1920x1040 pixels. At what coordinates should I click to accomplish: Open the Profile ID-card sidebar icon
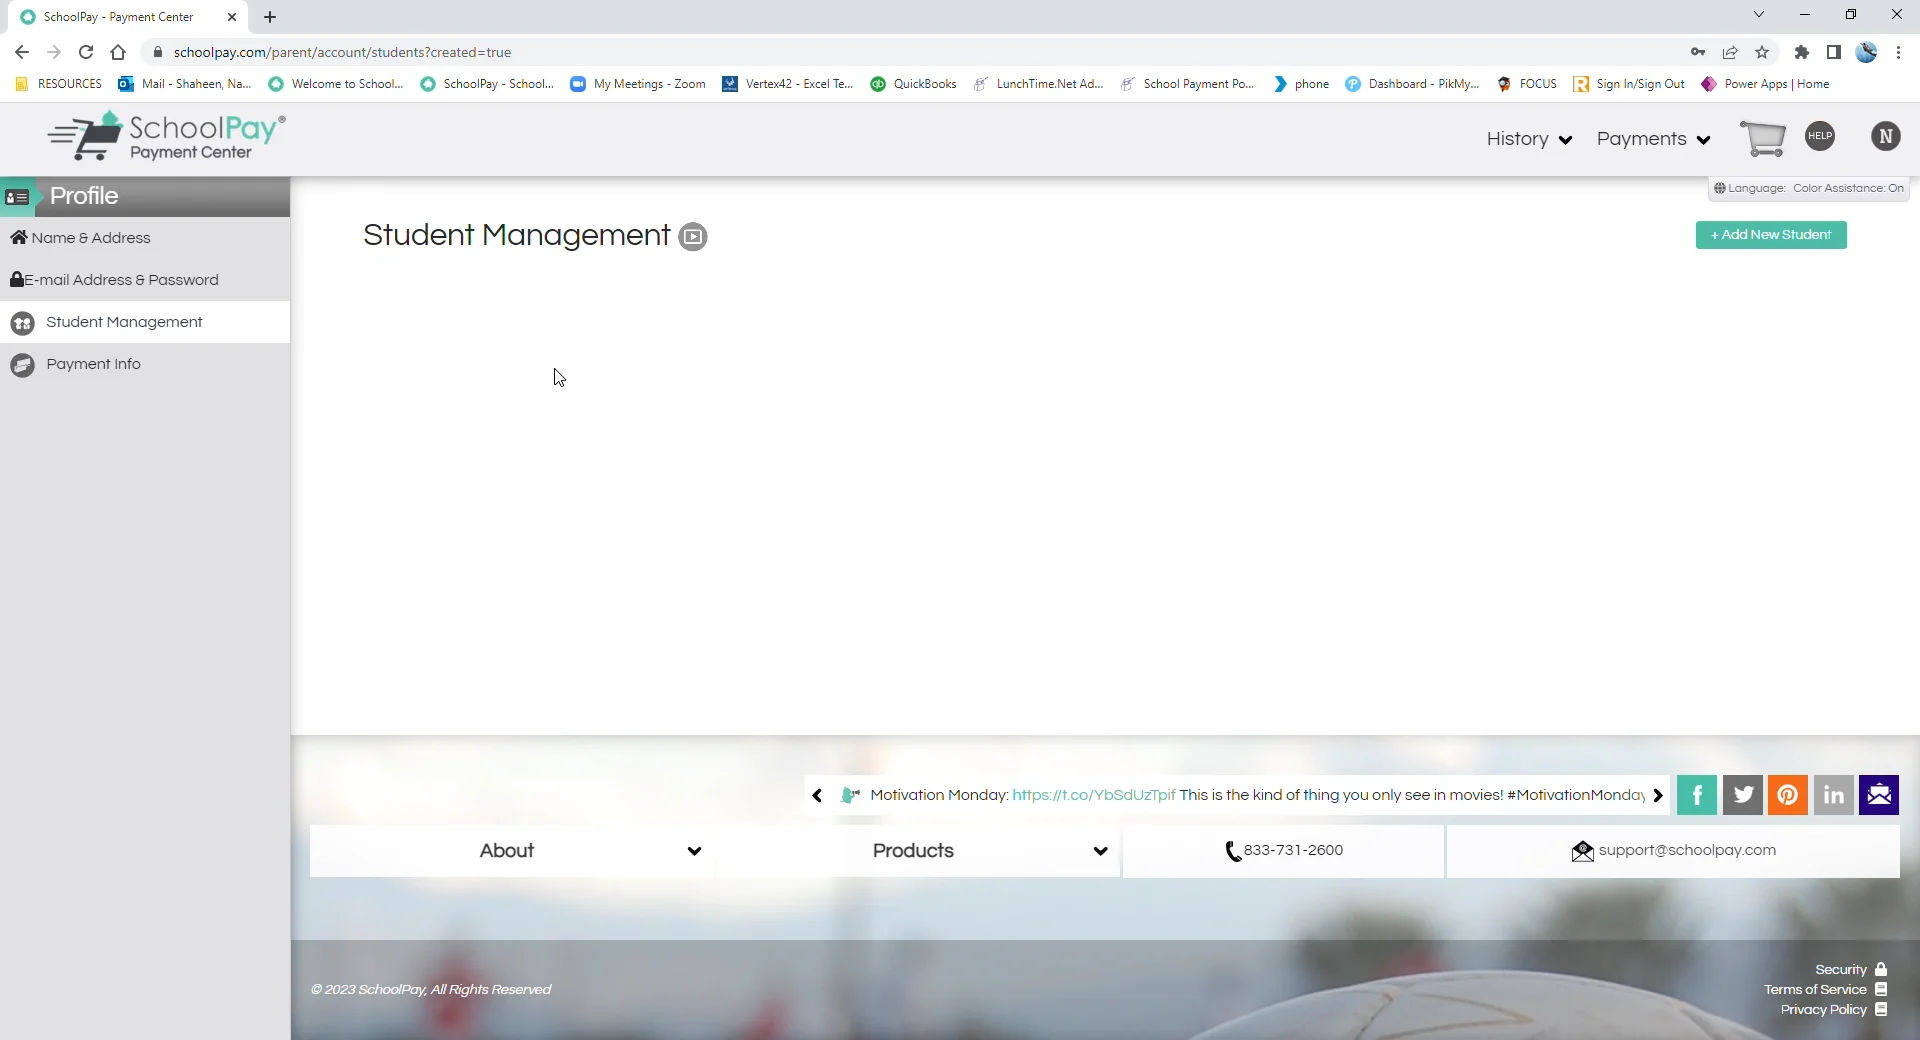pos(17,197)
